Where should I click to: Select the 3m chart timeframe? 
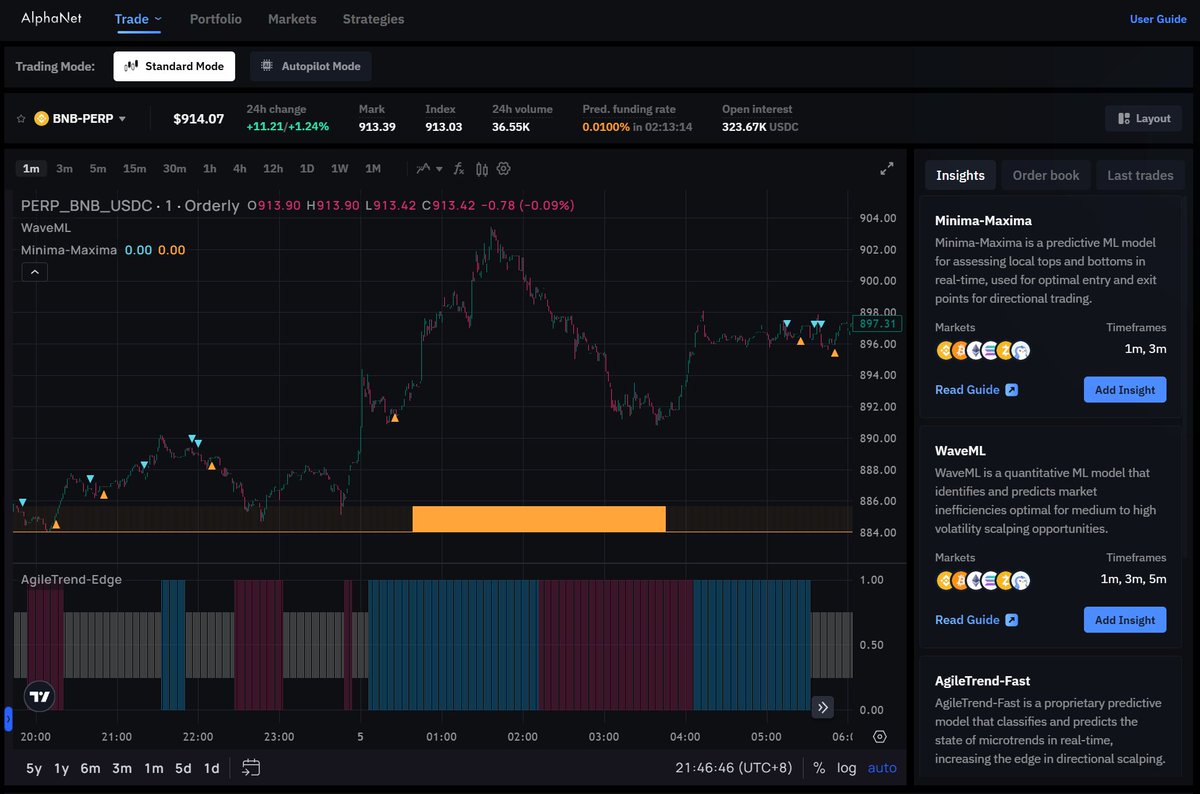(64, 169)
